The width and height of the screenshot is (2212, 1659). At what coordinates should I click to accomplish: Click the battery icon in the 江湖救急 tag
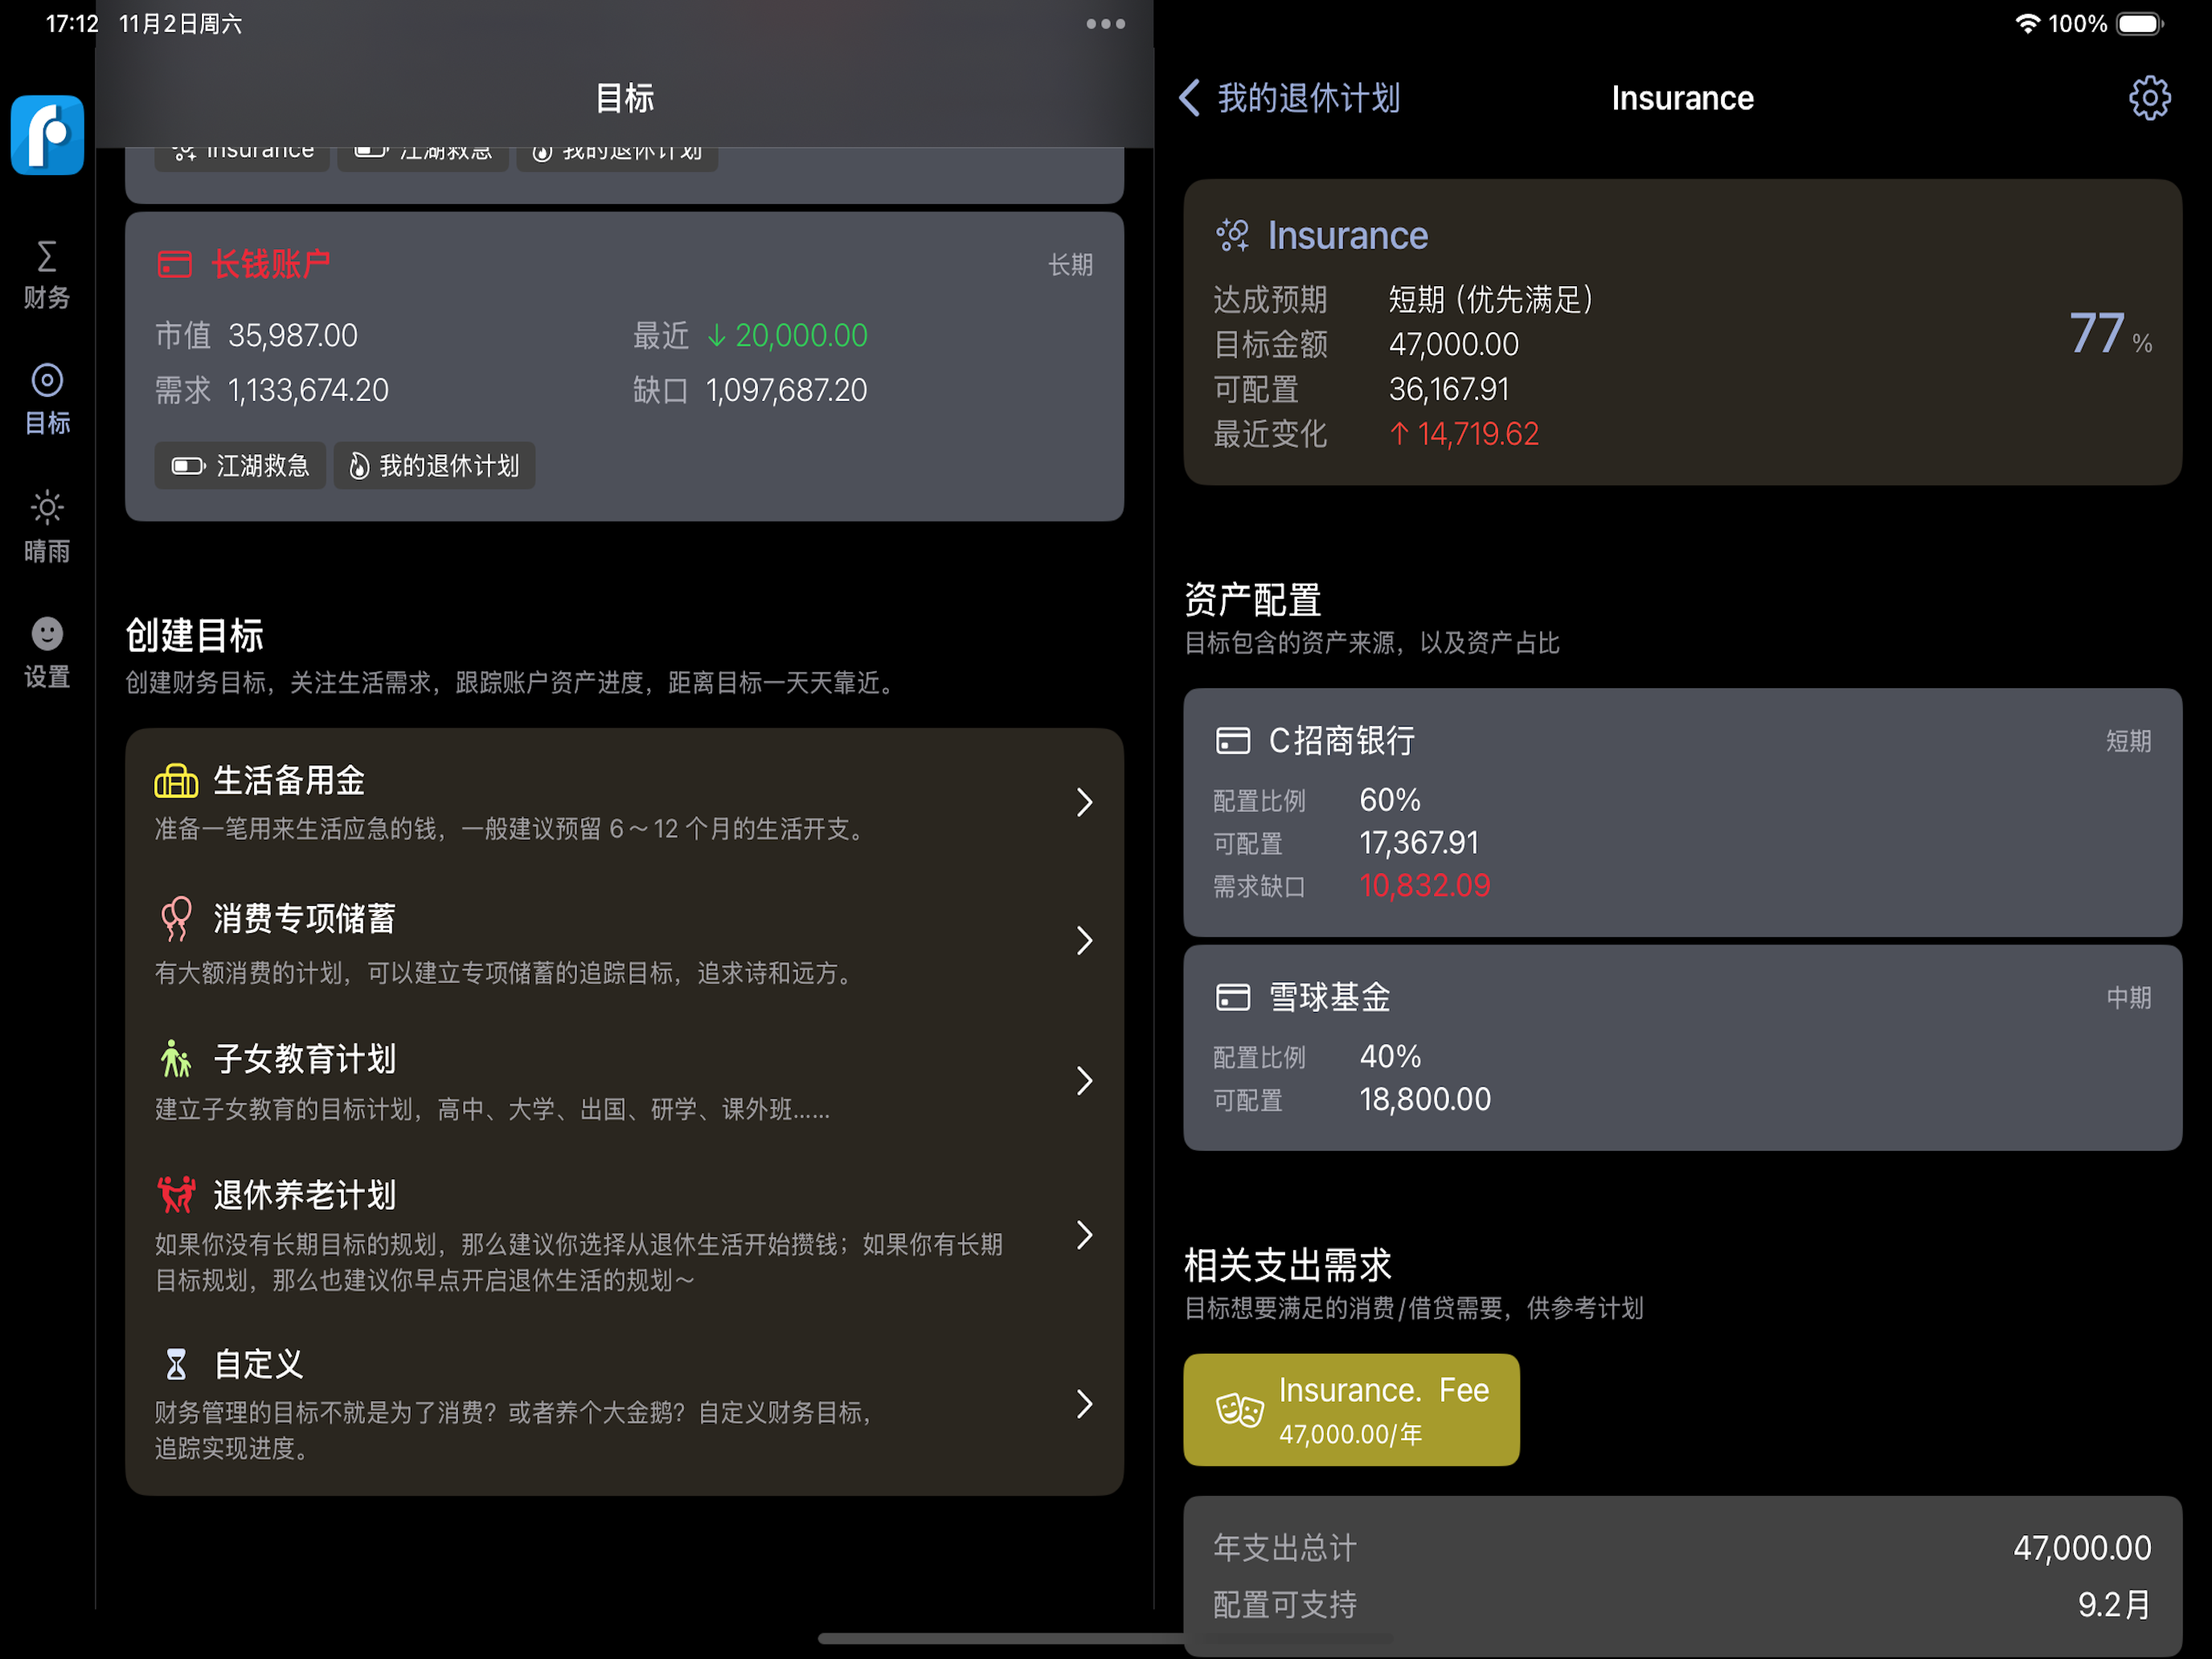(x=188, y=466)
